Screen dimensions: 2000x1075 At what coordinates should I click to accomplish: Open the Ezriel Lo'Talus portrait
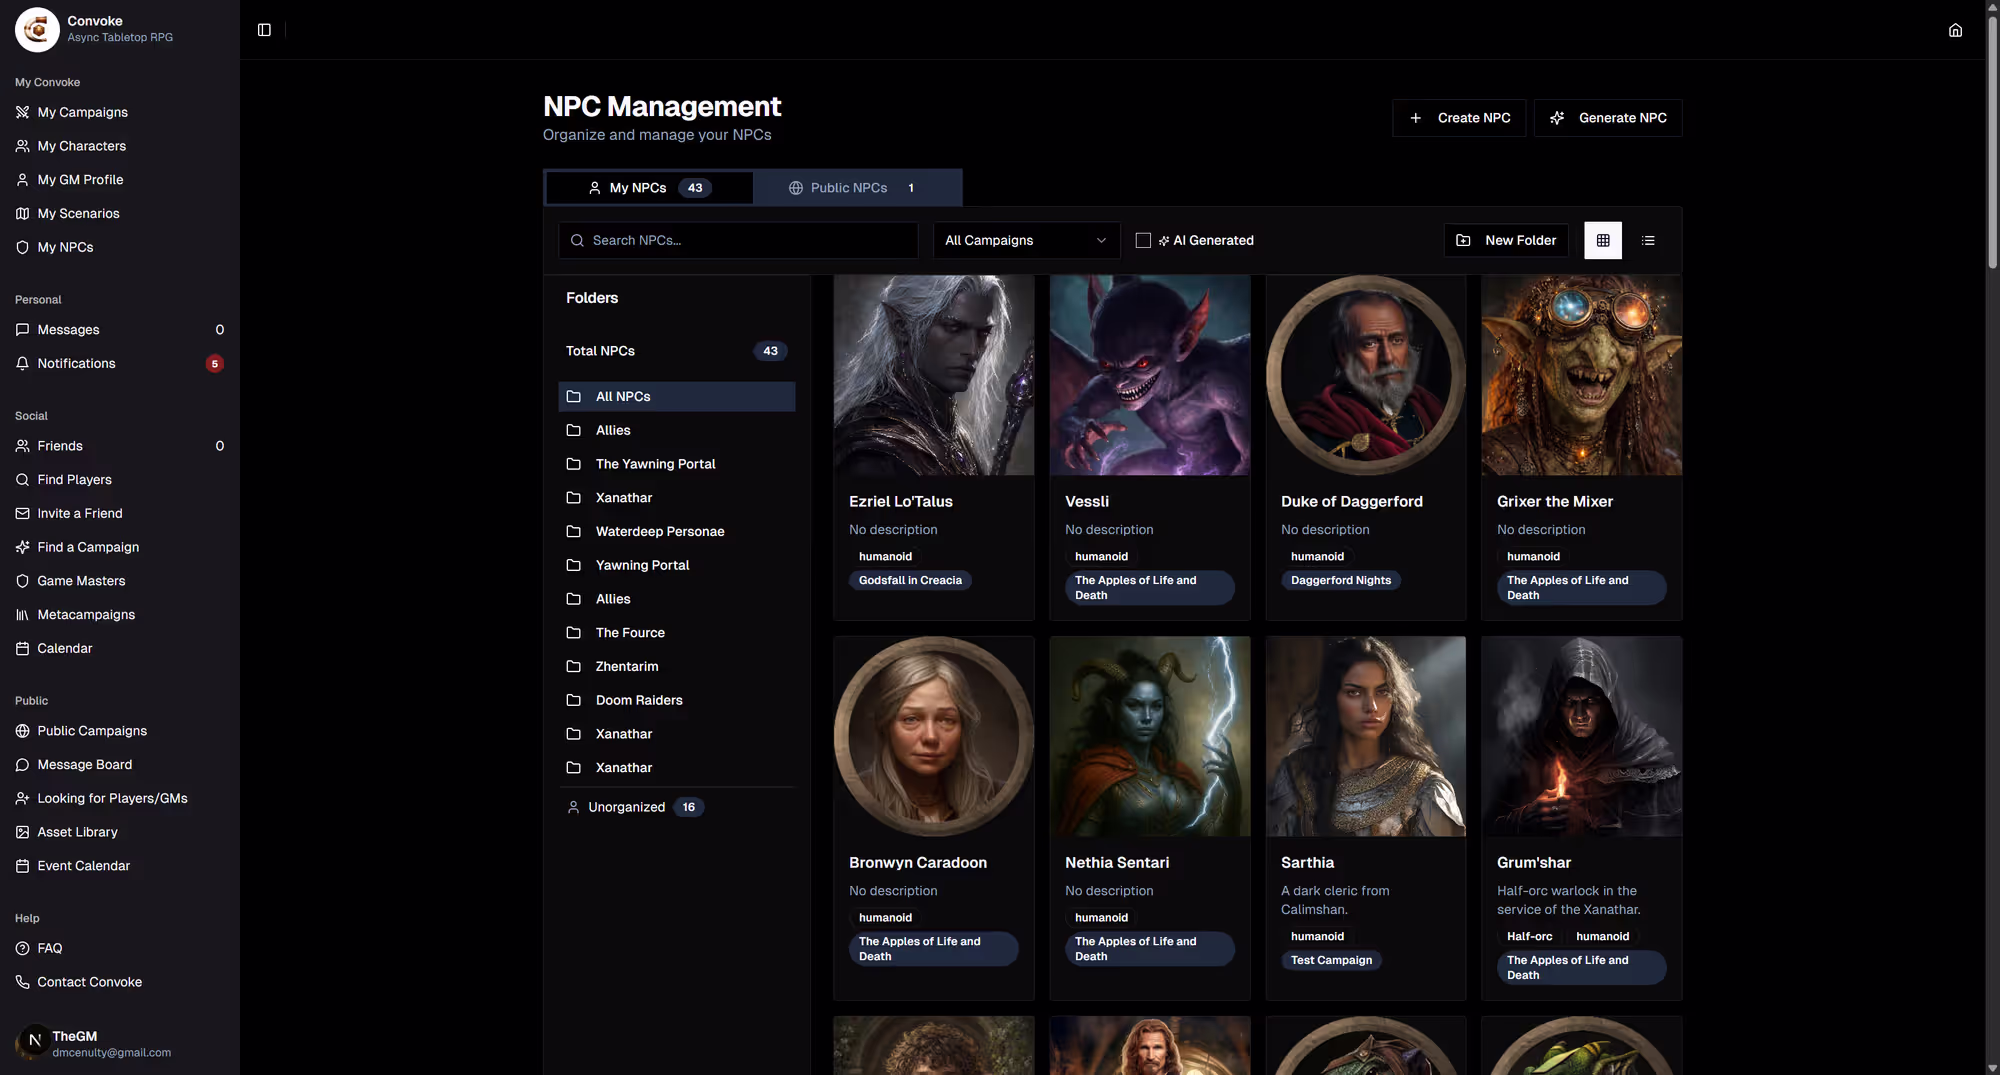[x=934, y=376]
